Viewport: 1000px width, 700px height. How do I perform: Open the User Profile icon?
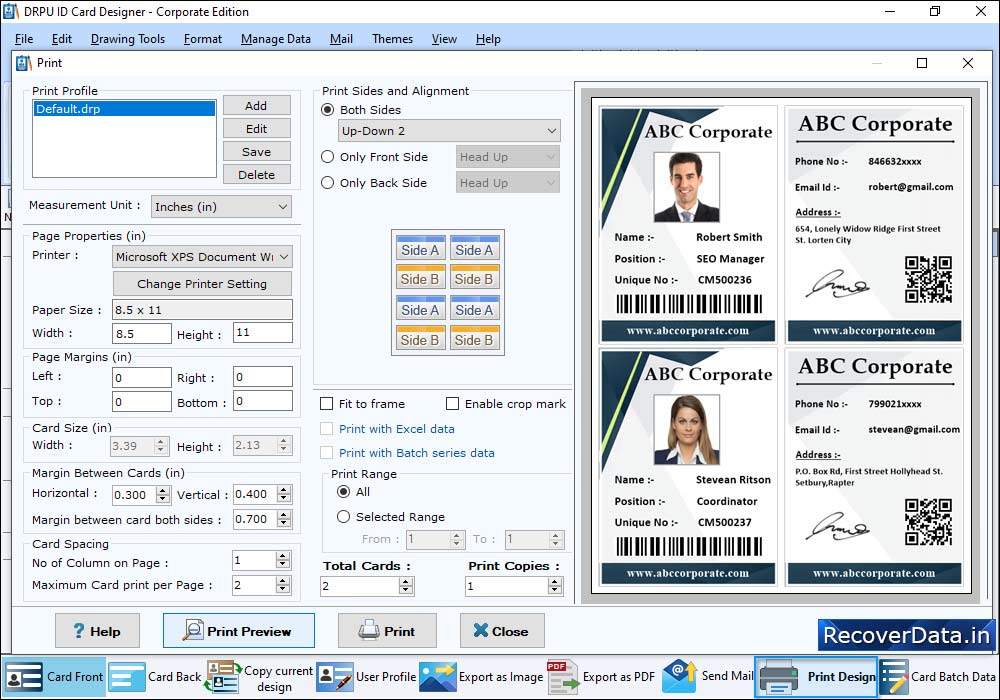[334, 677]
